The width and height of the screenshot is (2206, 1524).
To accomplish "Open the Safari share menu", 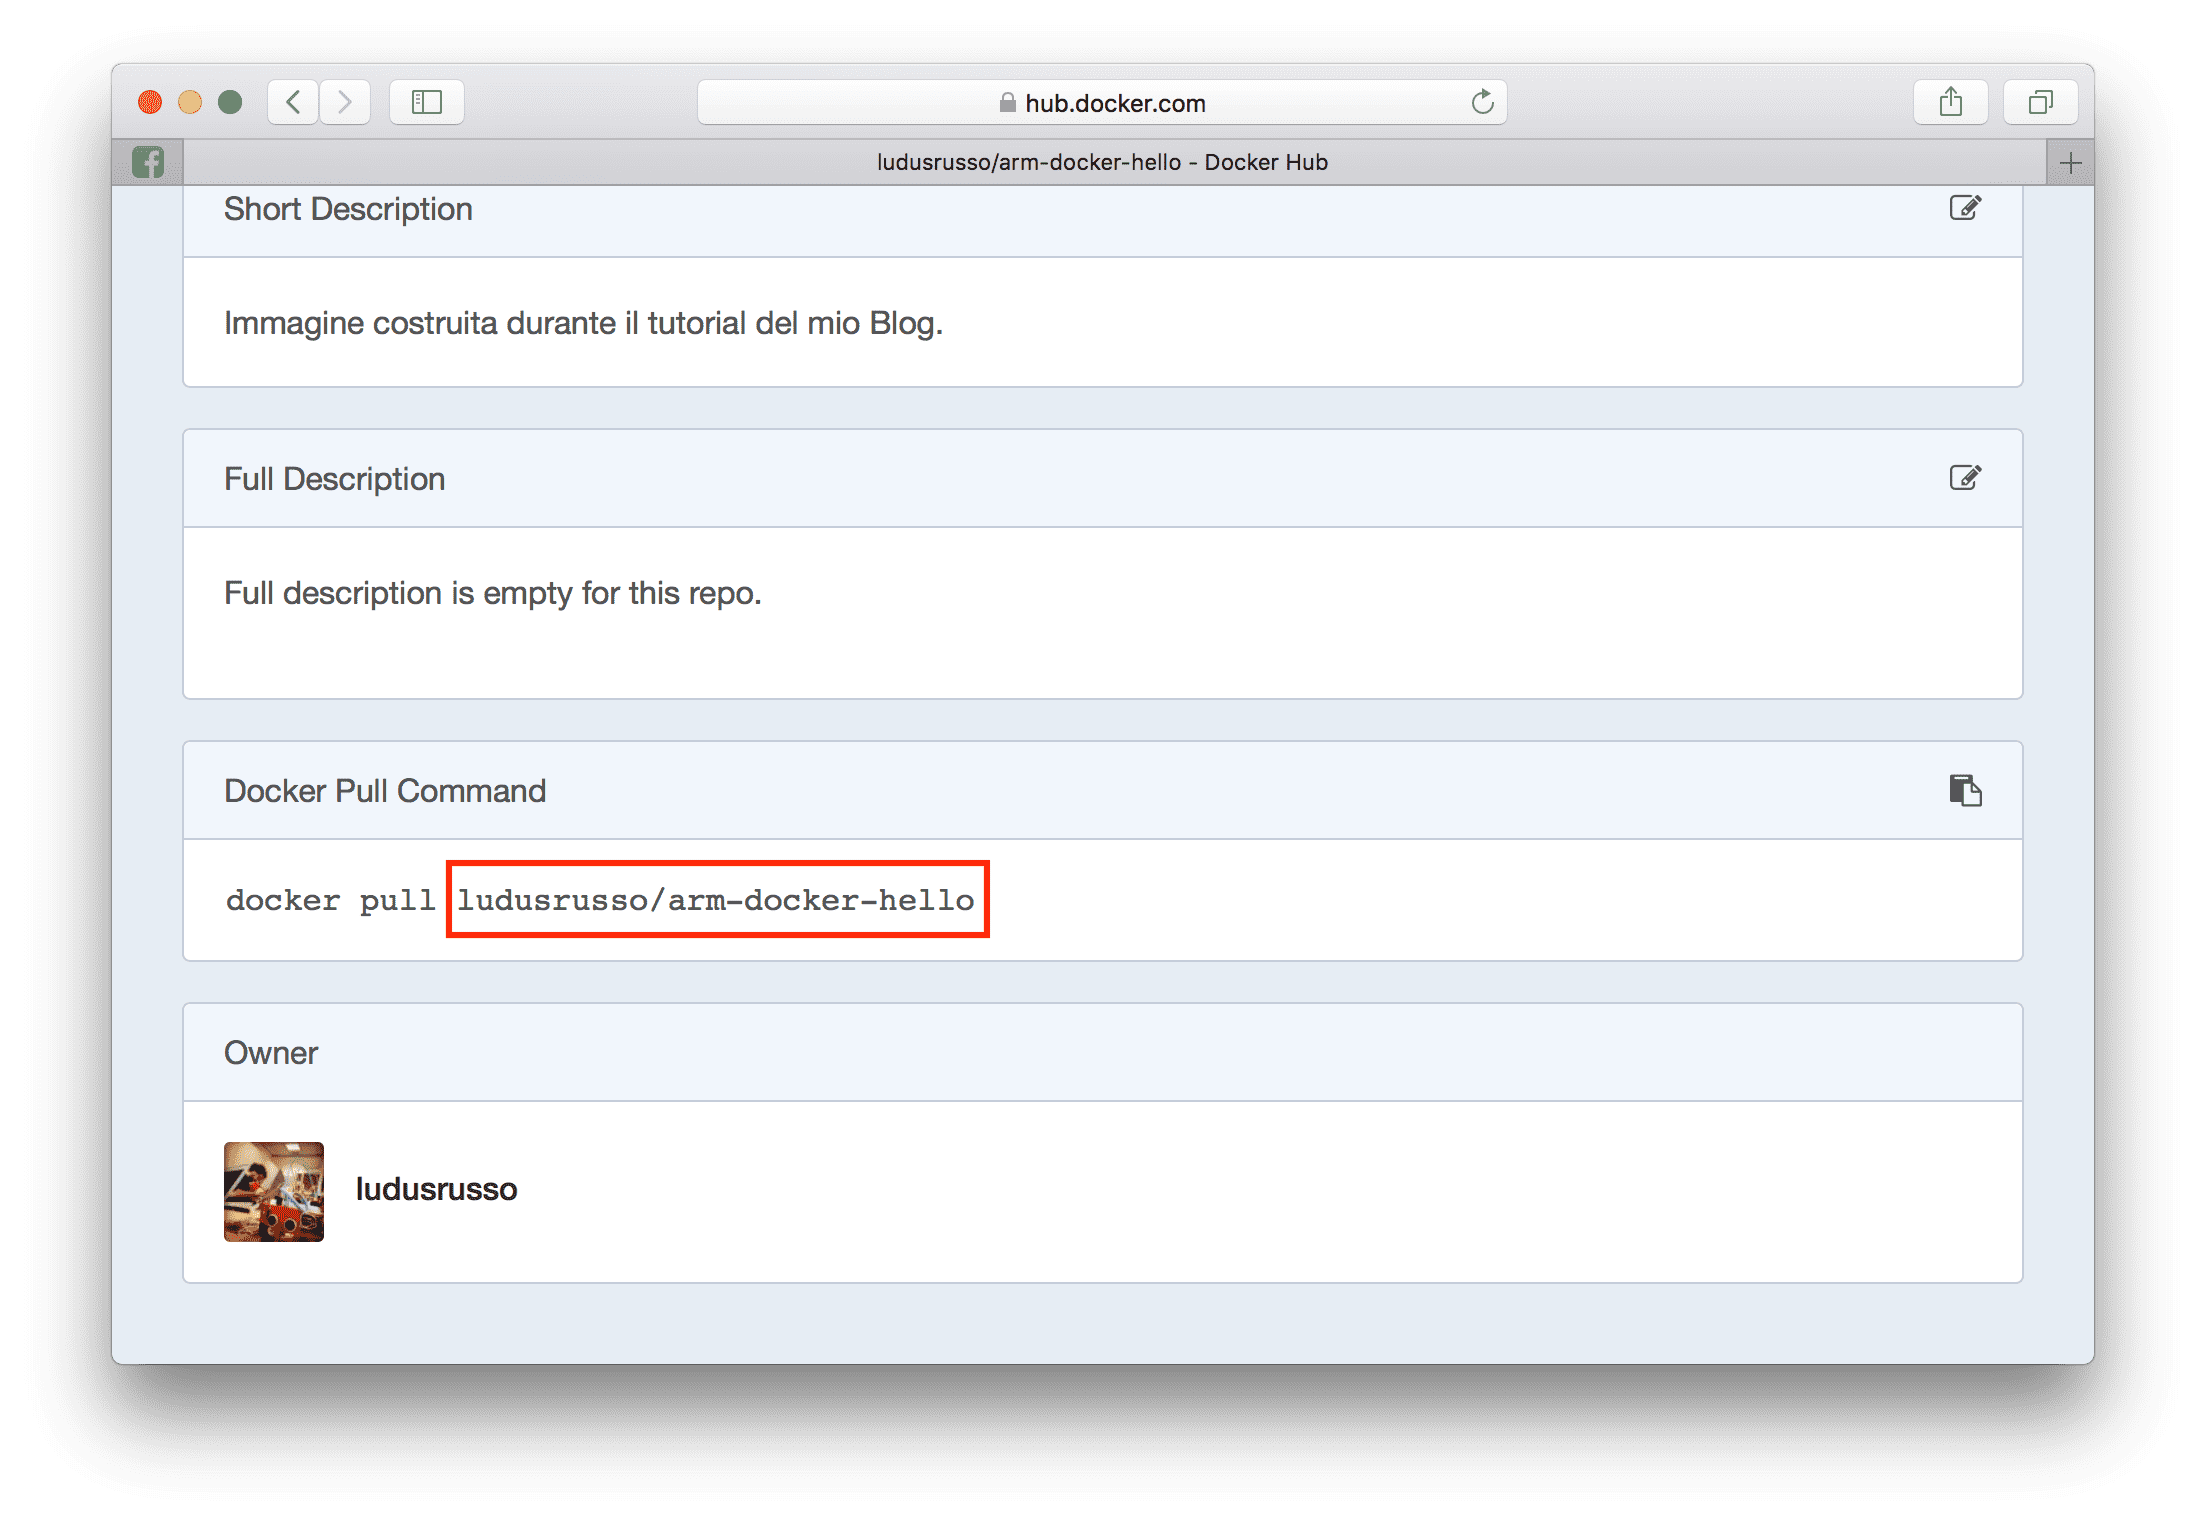I will tap(1950, 102).
